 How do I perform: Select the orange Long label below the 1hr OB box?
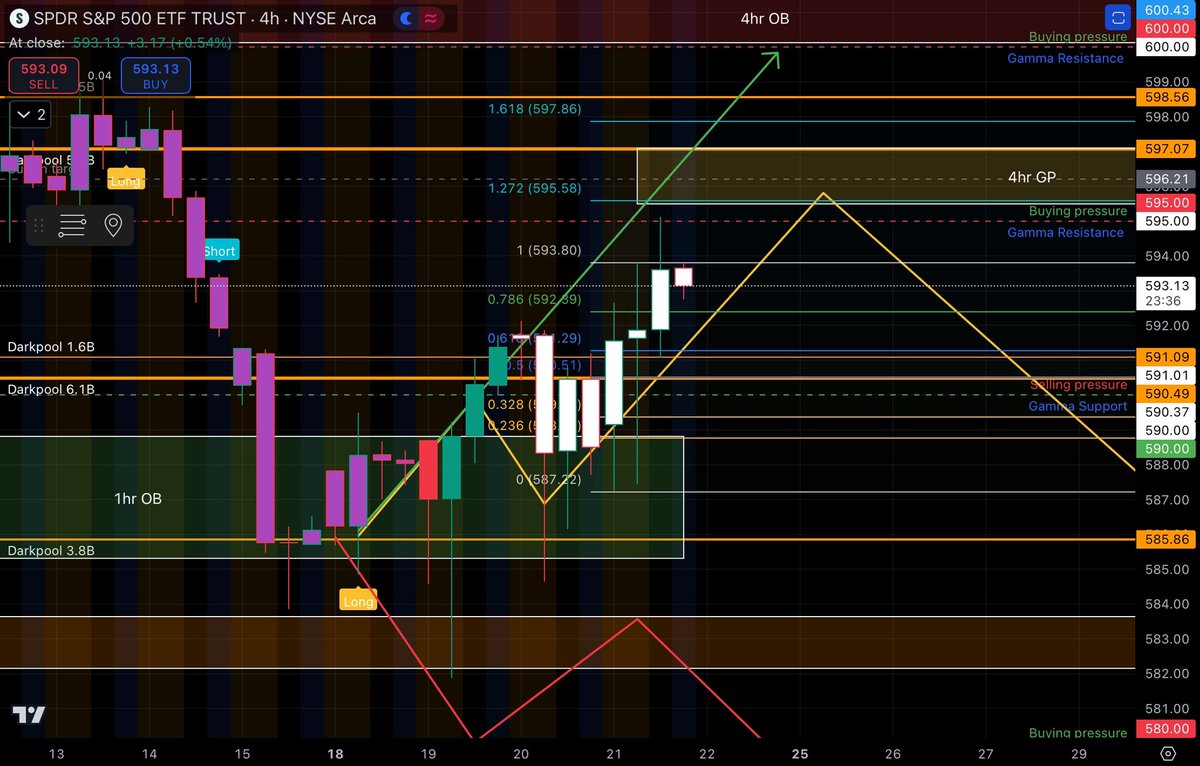pos(358,601)
